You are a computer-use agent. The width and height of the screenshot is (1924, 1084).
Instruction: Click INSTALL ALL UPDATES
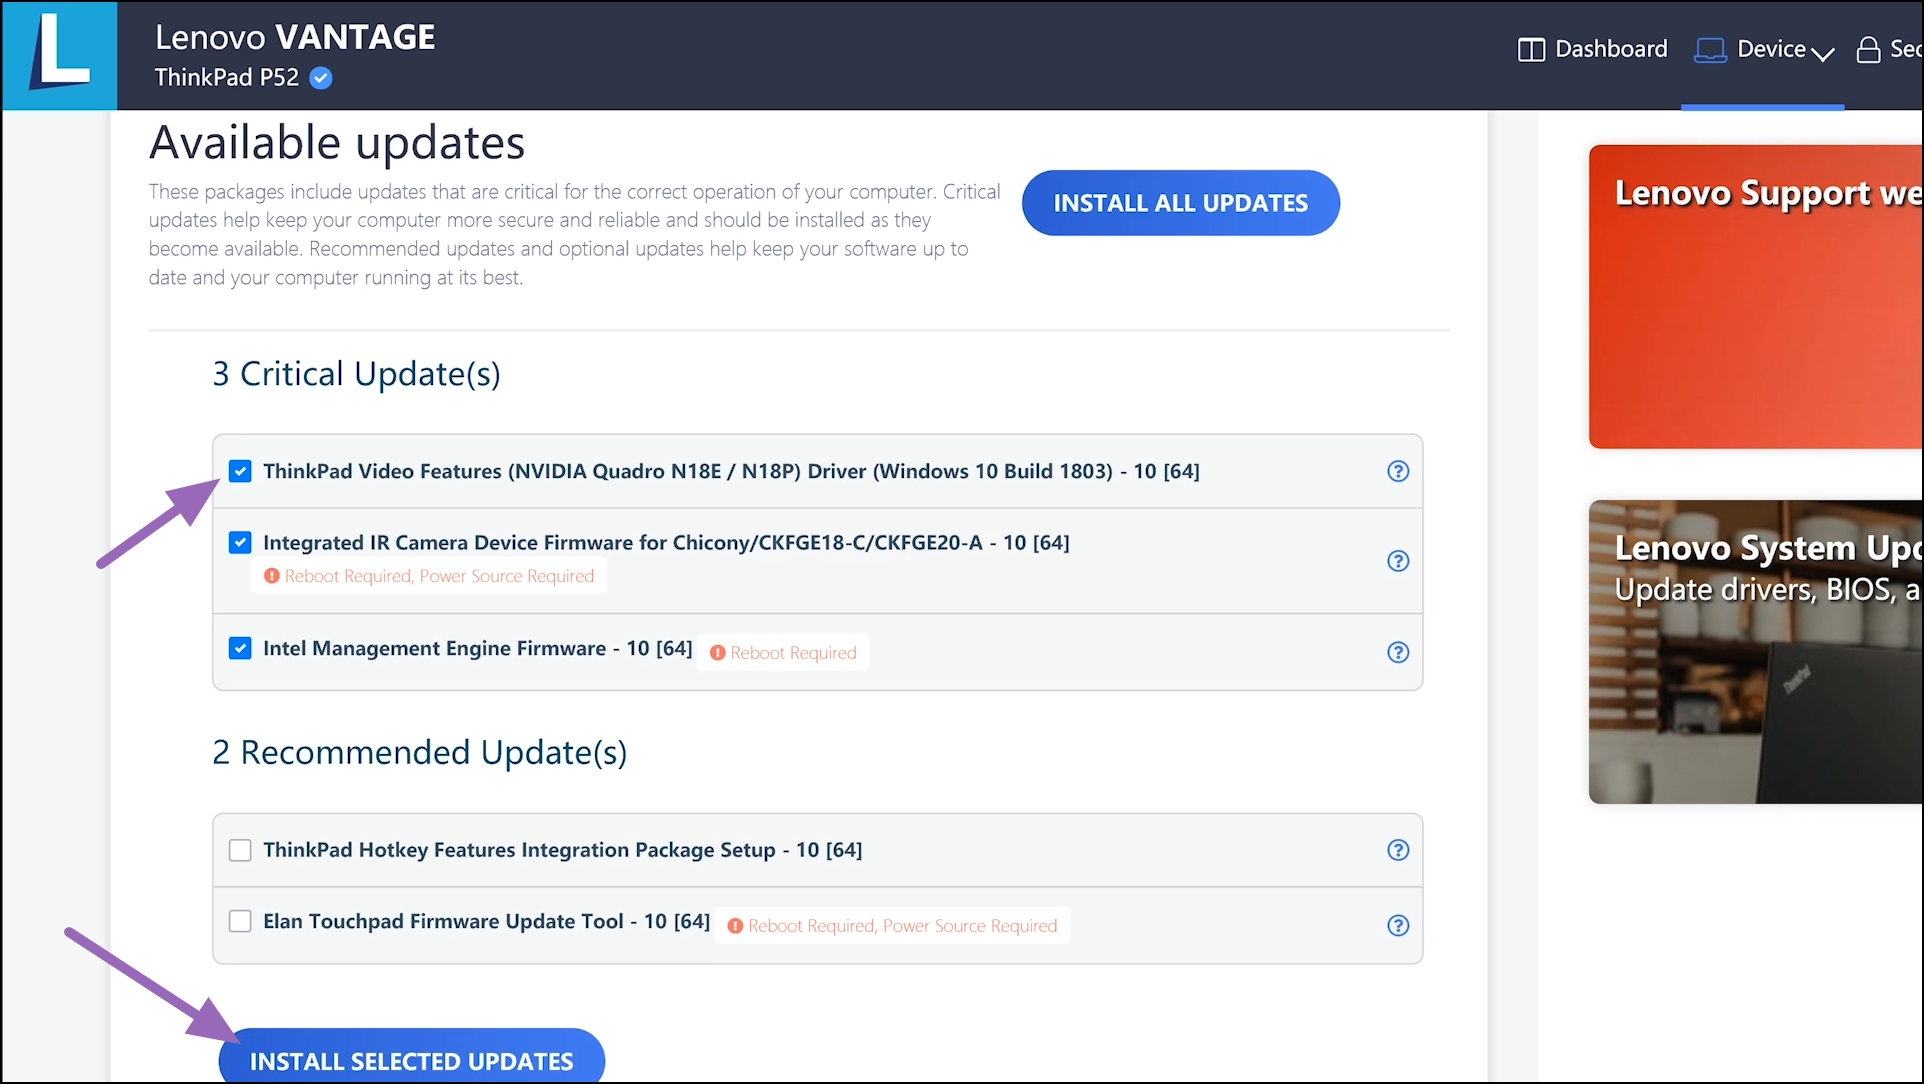tap(1180, 202)
